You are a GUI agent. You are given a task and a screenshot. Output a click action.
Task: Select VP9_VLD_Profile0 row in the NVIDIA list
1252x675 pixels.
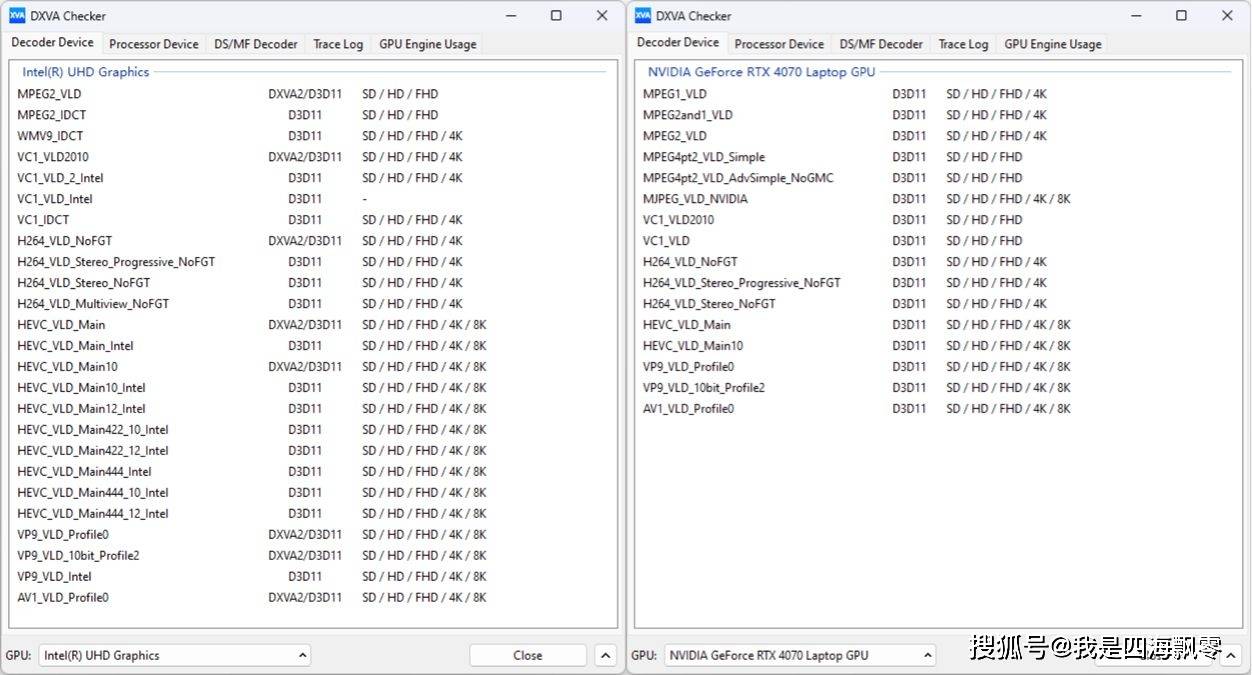[937, 367]
